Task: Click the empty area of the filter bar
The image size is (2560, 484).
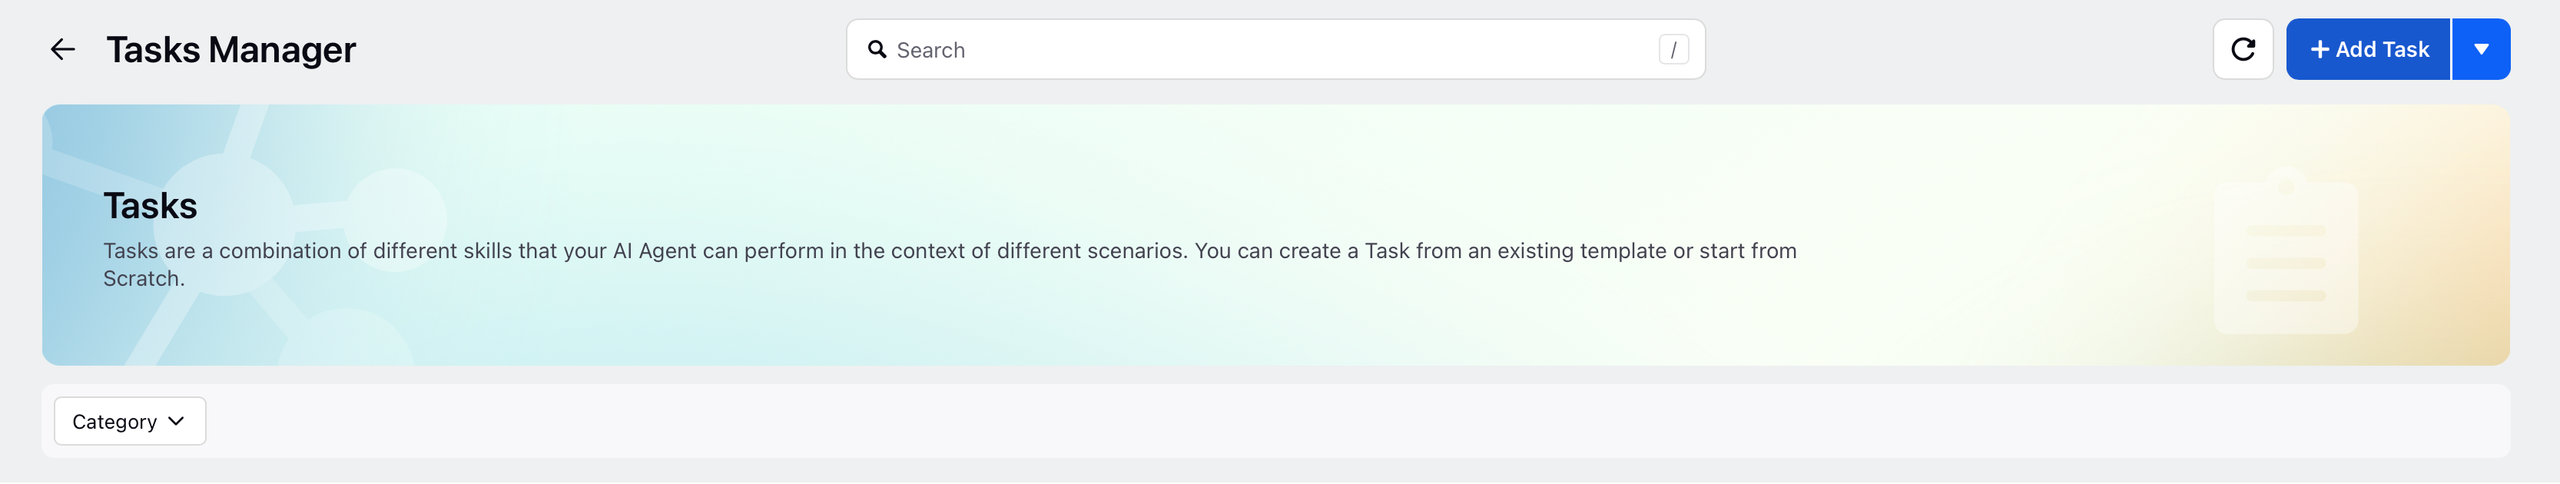Action: (1350, 421)
